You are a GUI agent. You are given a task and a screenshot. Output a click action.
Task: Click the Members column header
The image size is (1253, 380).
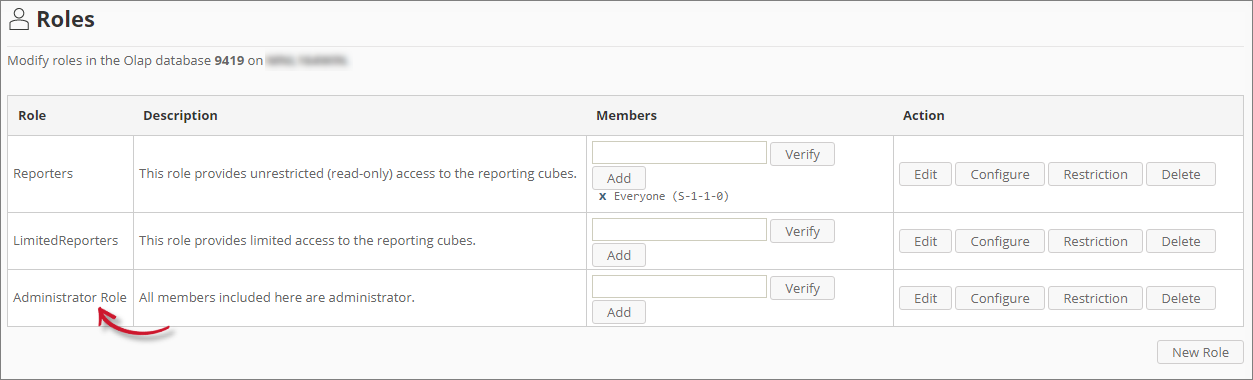pyautogui.click(x=739, y=116)
